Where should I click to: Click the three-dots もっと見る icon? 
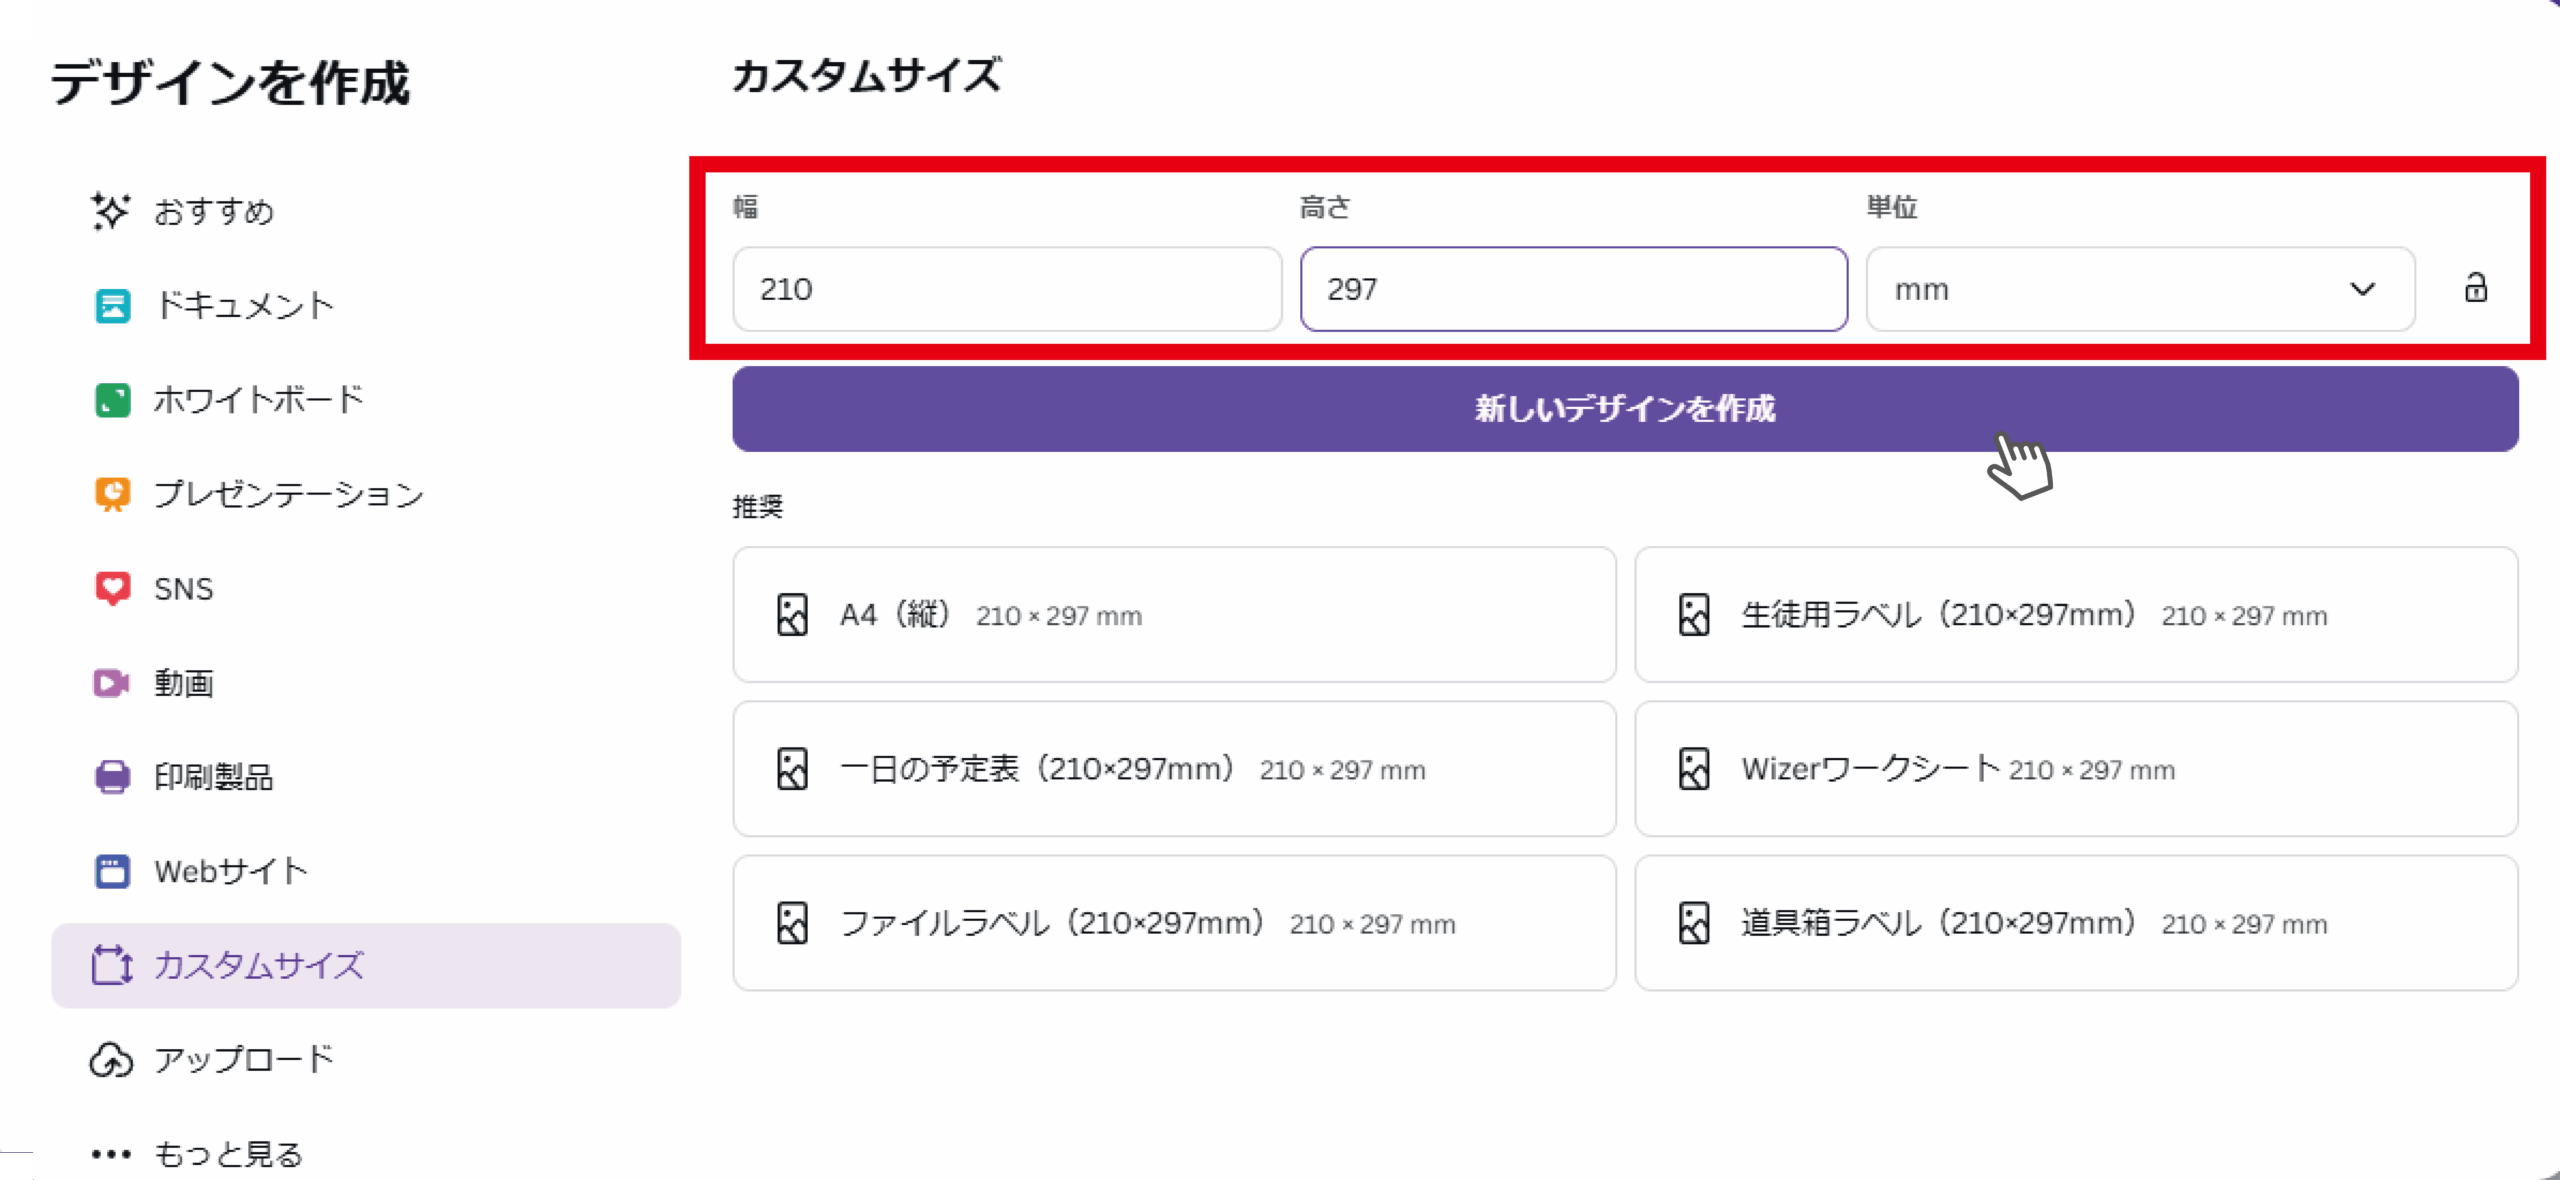click(x=111, y=1154)
